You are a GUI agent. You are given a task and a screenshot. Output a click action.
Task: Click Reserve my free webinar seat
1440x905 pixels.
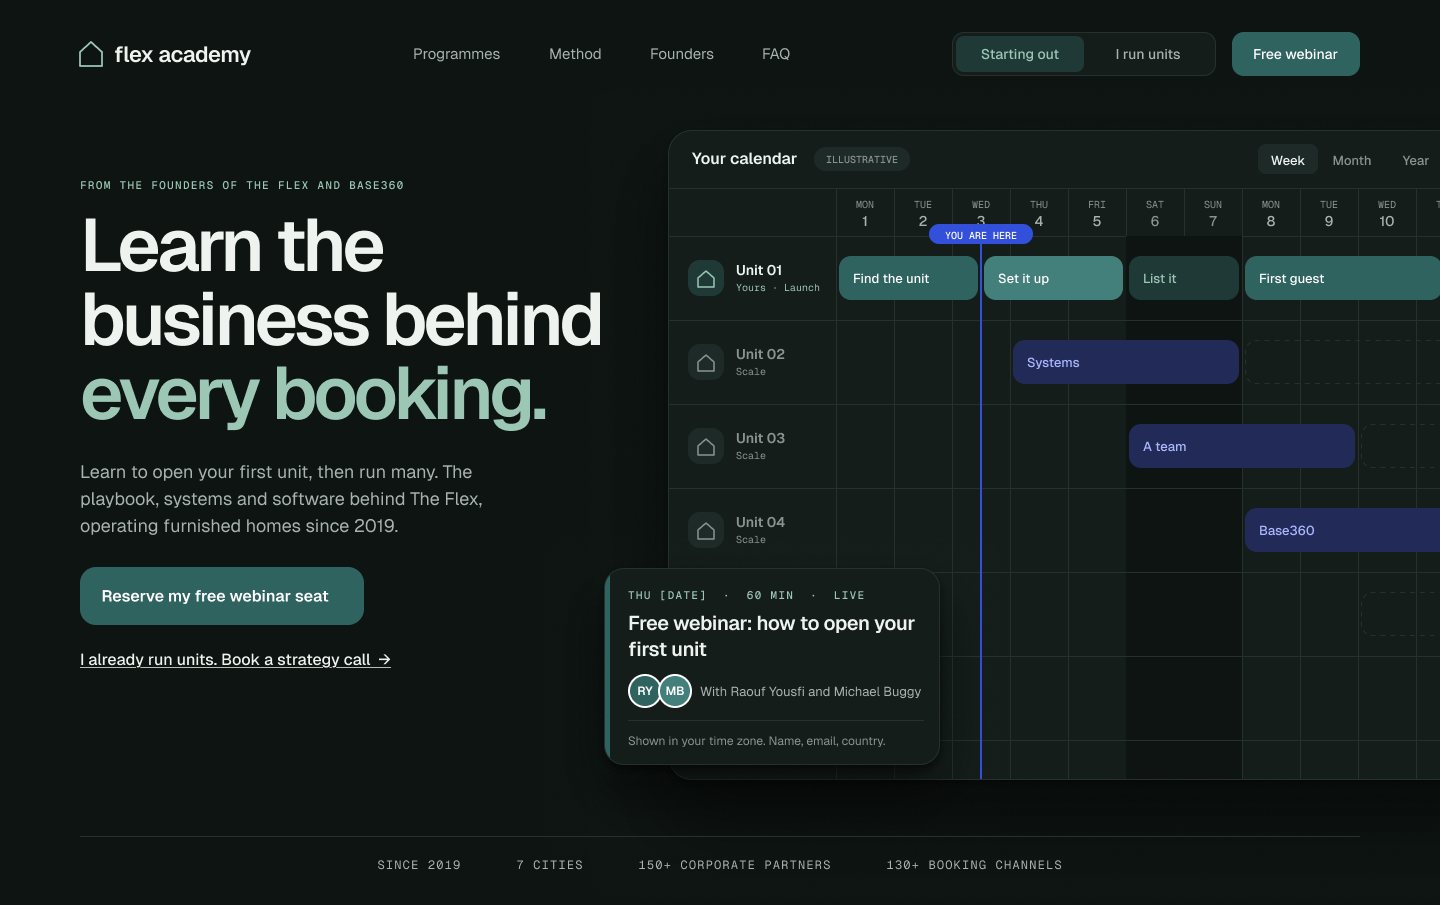tap(222, 596)
